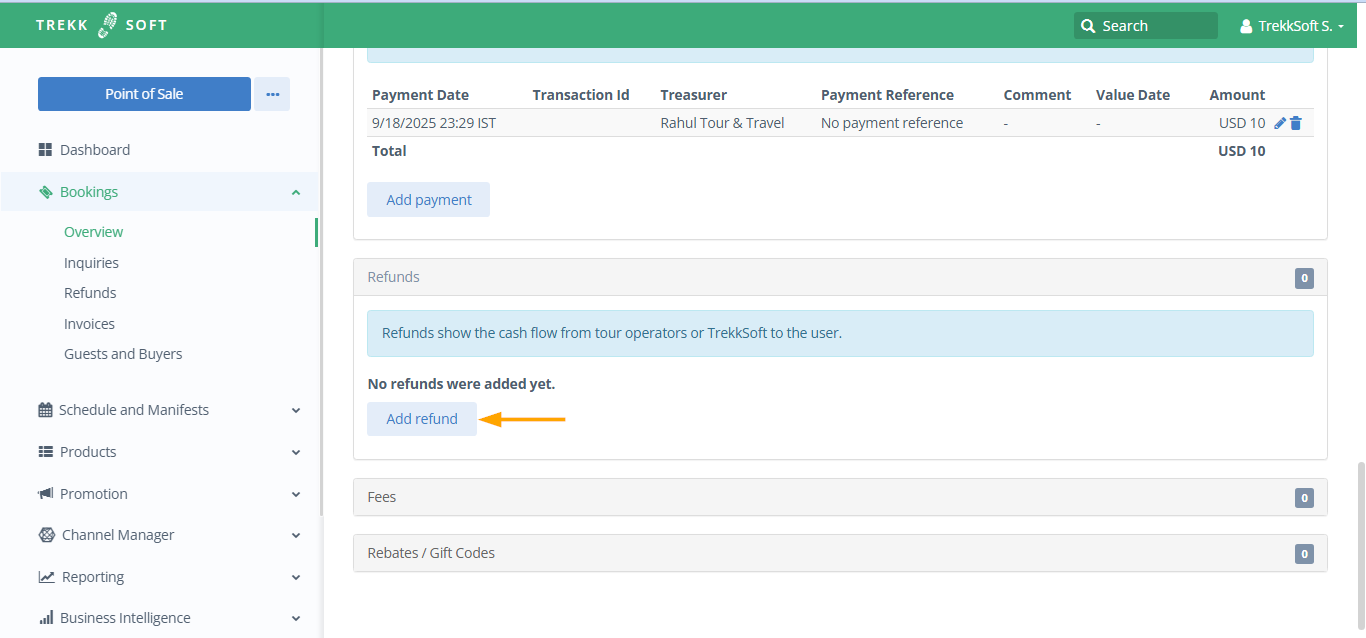Viewport: 1366px width, 638px height.
Task: Open the Point of Sale more options button
Action: pyautogui.click(x=272, y=94)
